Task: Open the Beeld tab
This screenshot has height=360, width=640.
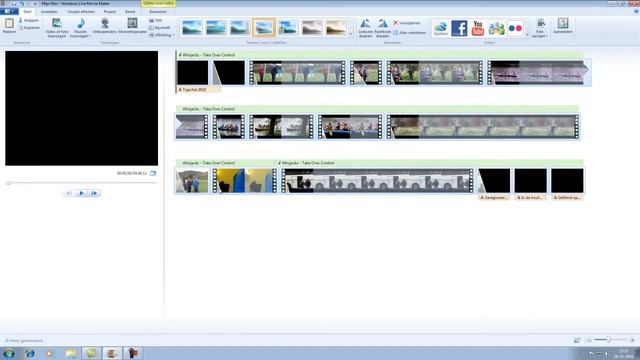Action: pos(130,11)
